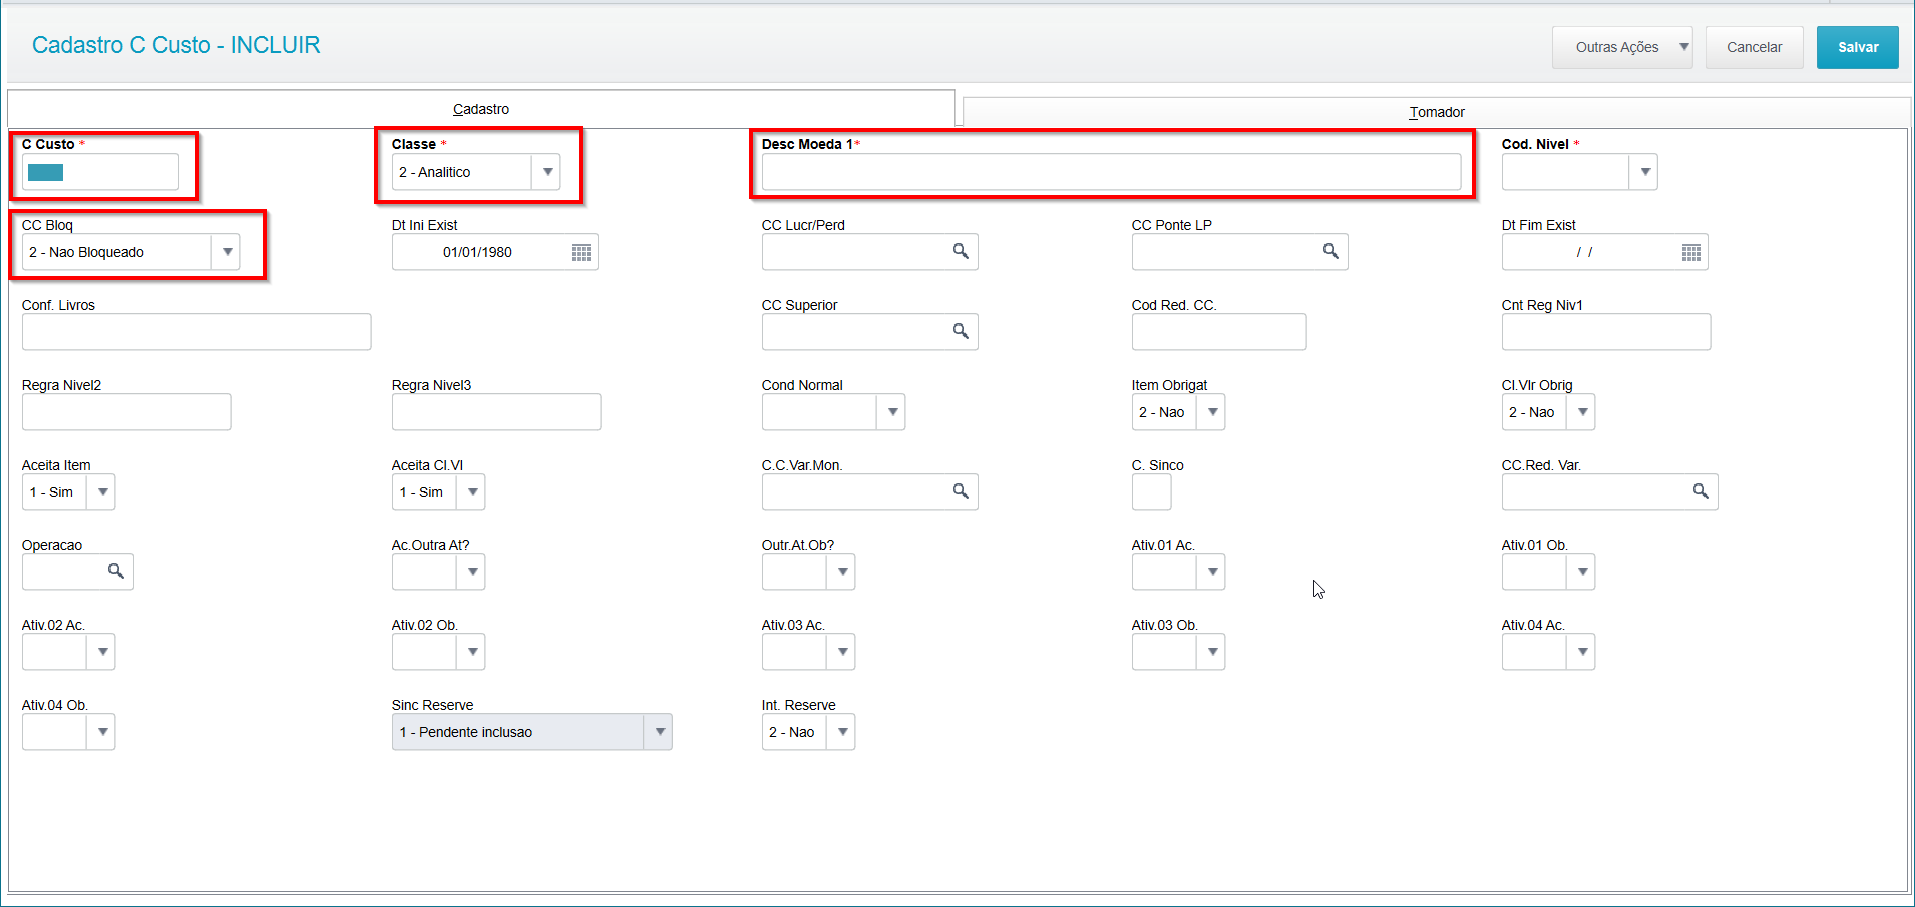Image resolution: width=1915 pixels, height=907 pixels.
Task: Search lookup for CC.Red. Var.
Action: coord(1700,491)
